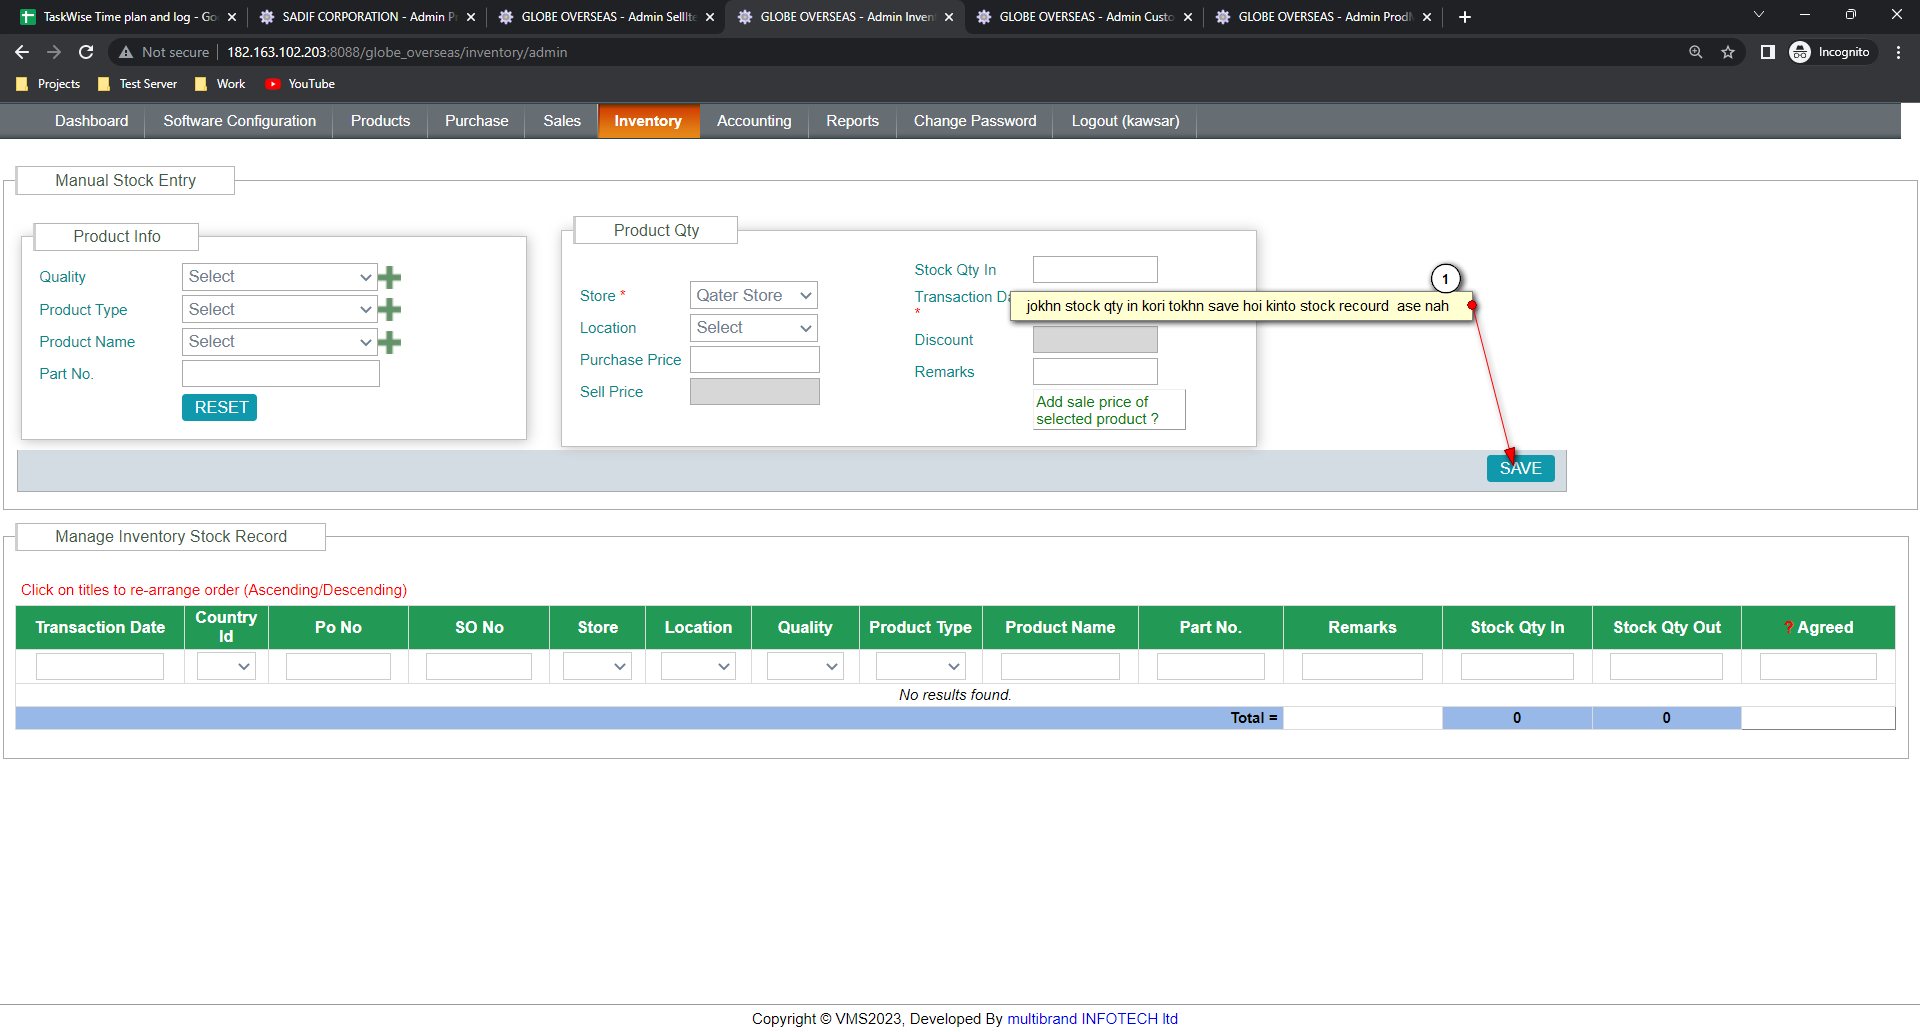
Task: Open the Projects bookmark folder
Action: [48, 84]
